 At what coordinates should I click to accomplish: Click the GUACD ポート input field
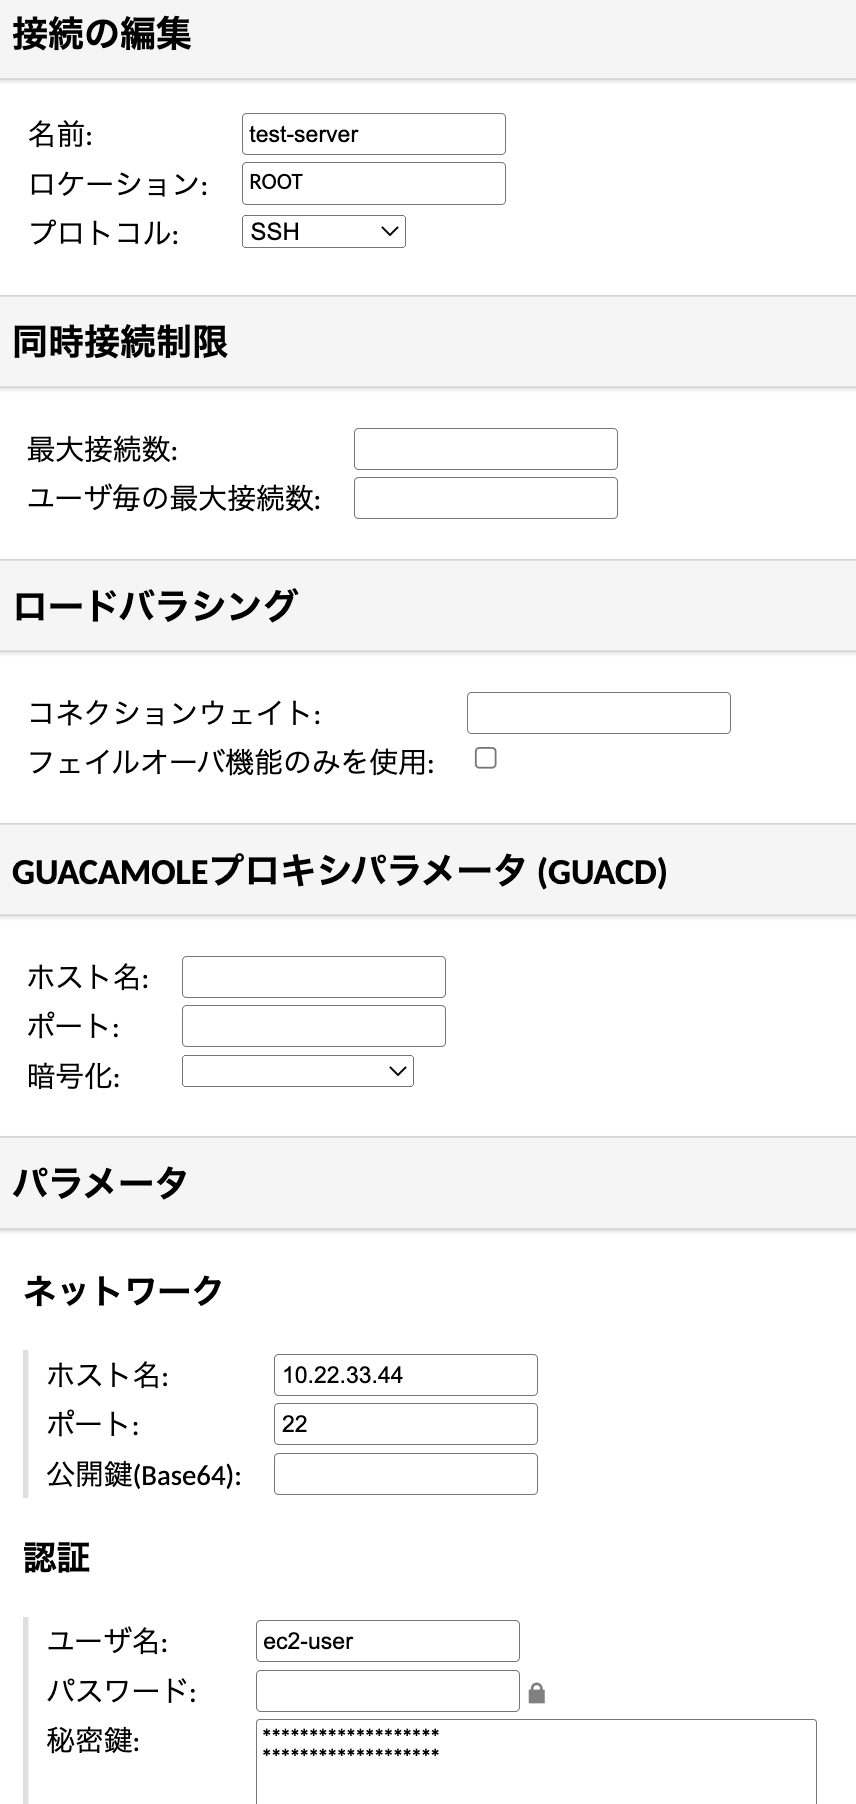tap(313, 1026)
